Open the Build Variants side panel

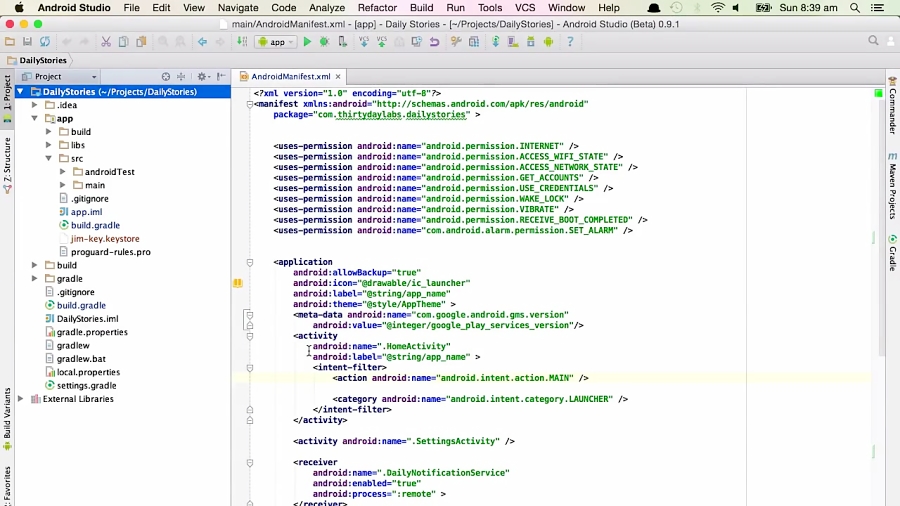pyautogui.click(x=7, y=418)
